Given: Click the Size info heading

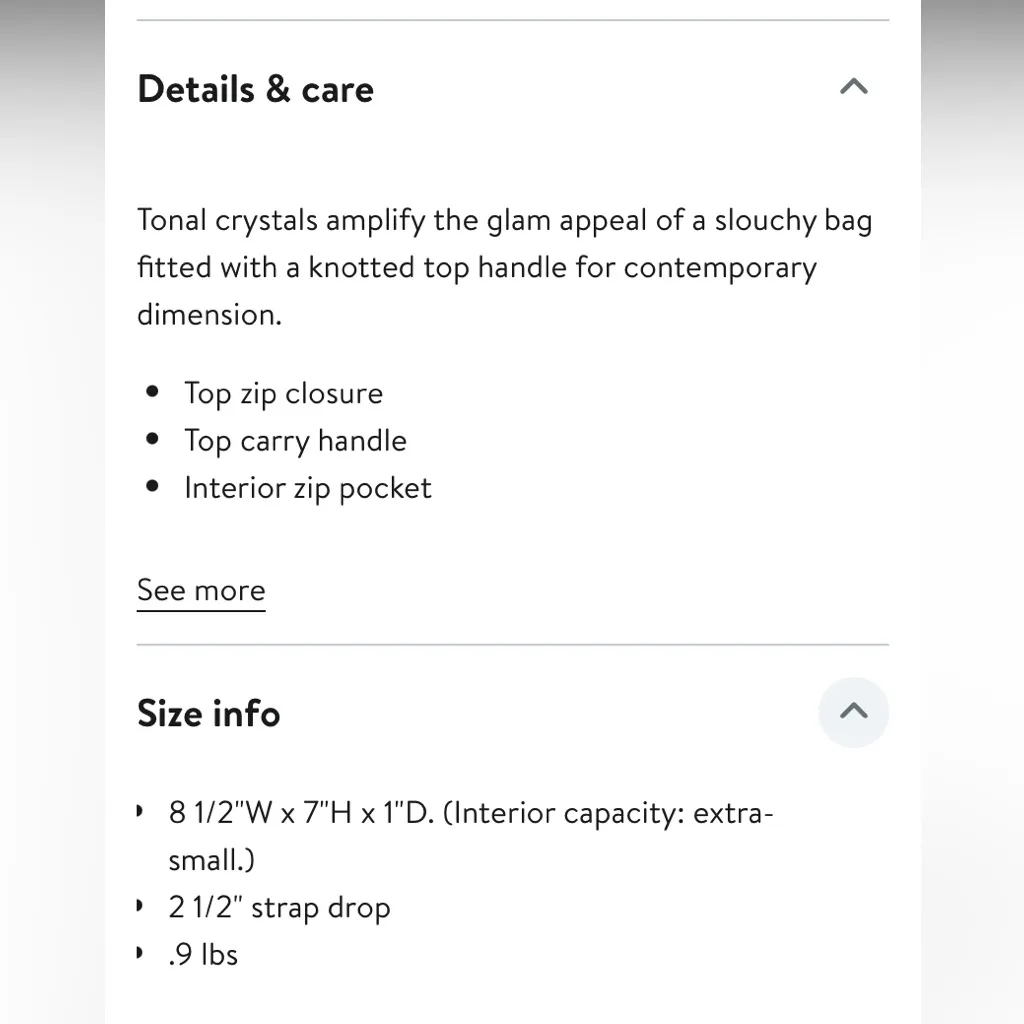Looking at the screenshot, I should pos(208,714).
